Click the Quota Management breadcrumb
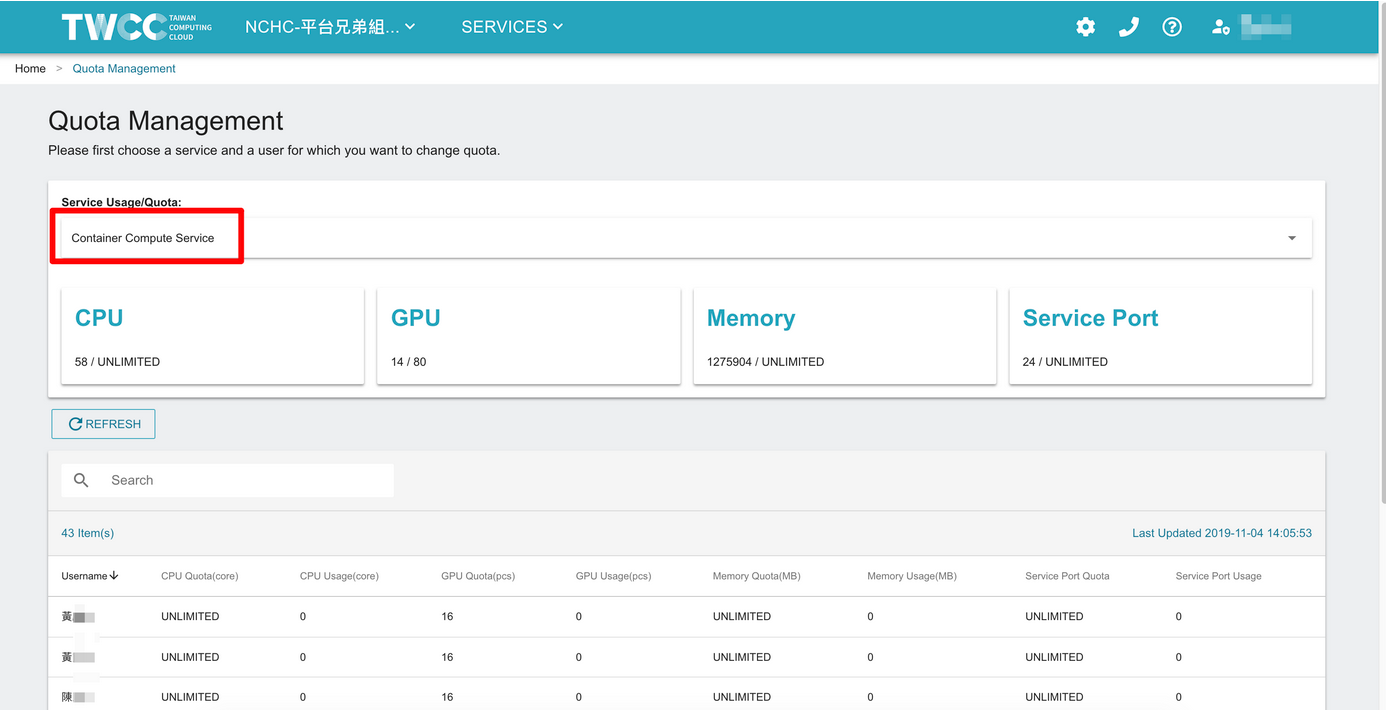Screen dimensions: 1386x710 124,69
